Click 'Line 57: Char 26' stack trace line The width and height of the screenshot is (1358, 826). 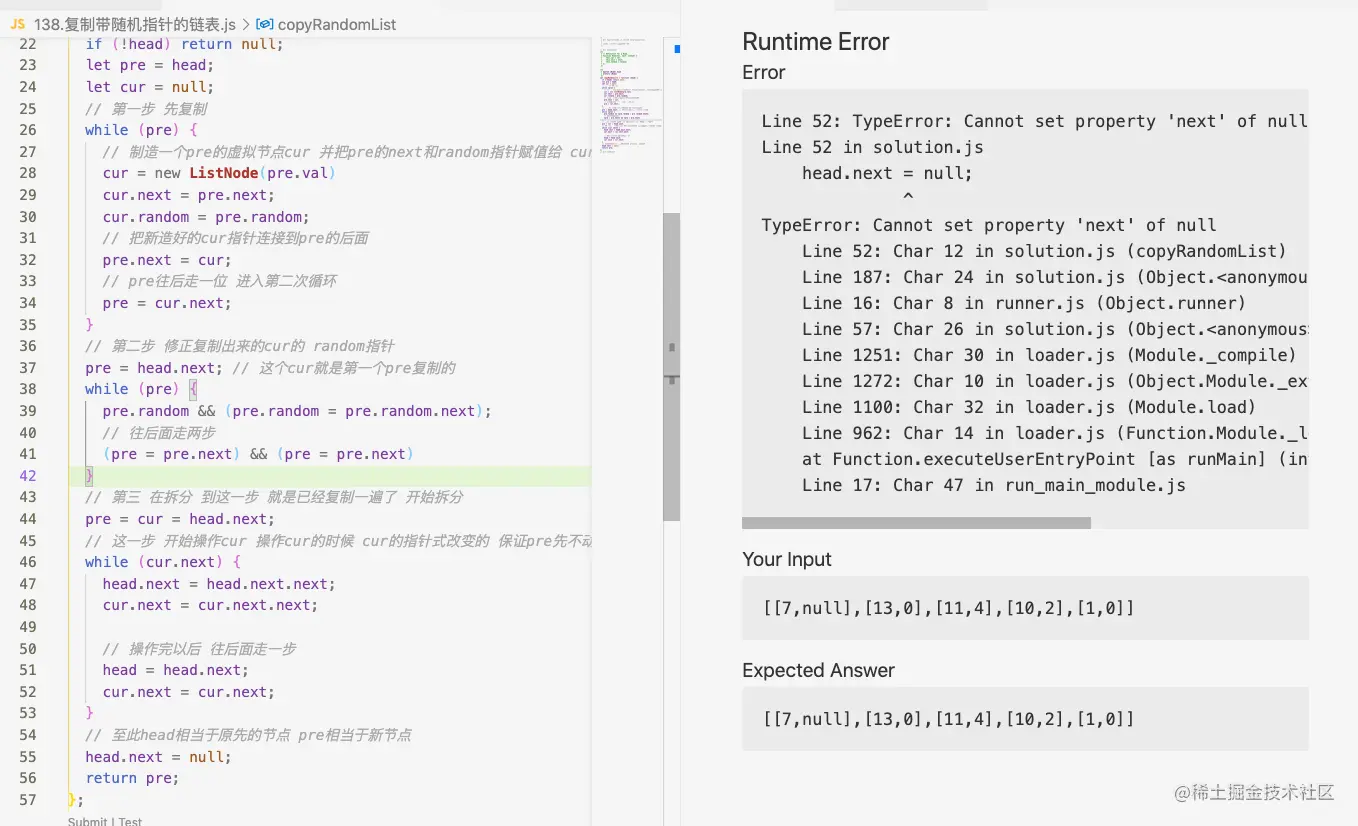[x=1055, y=329]
